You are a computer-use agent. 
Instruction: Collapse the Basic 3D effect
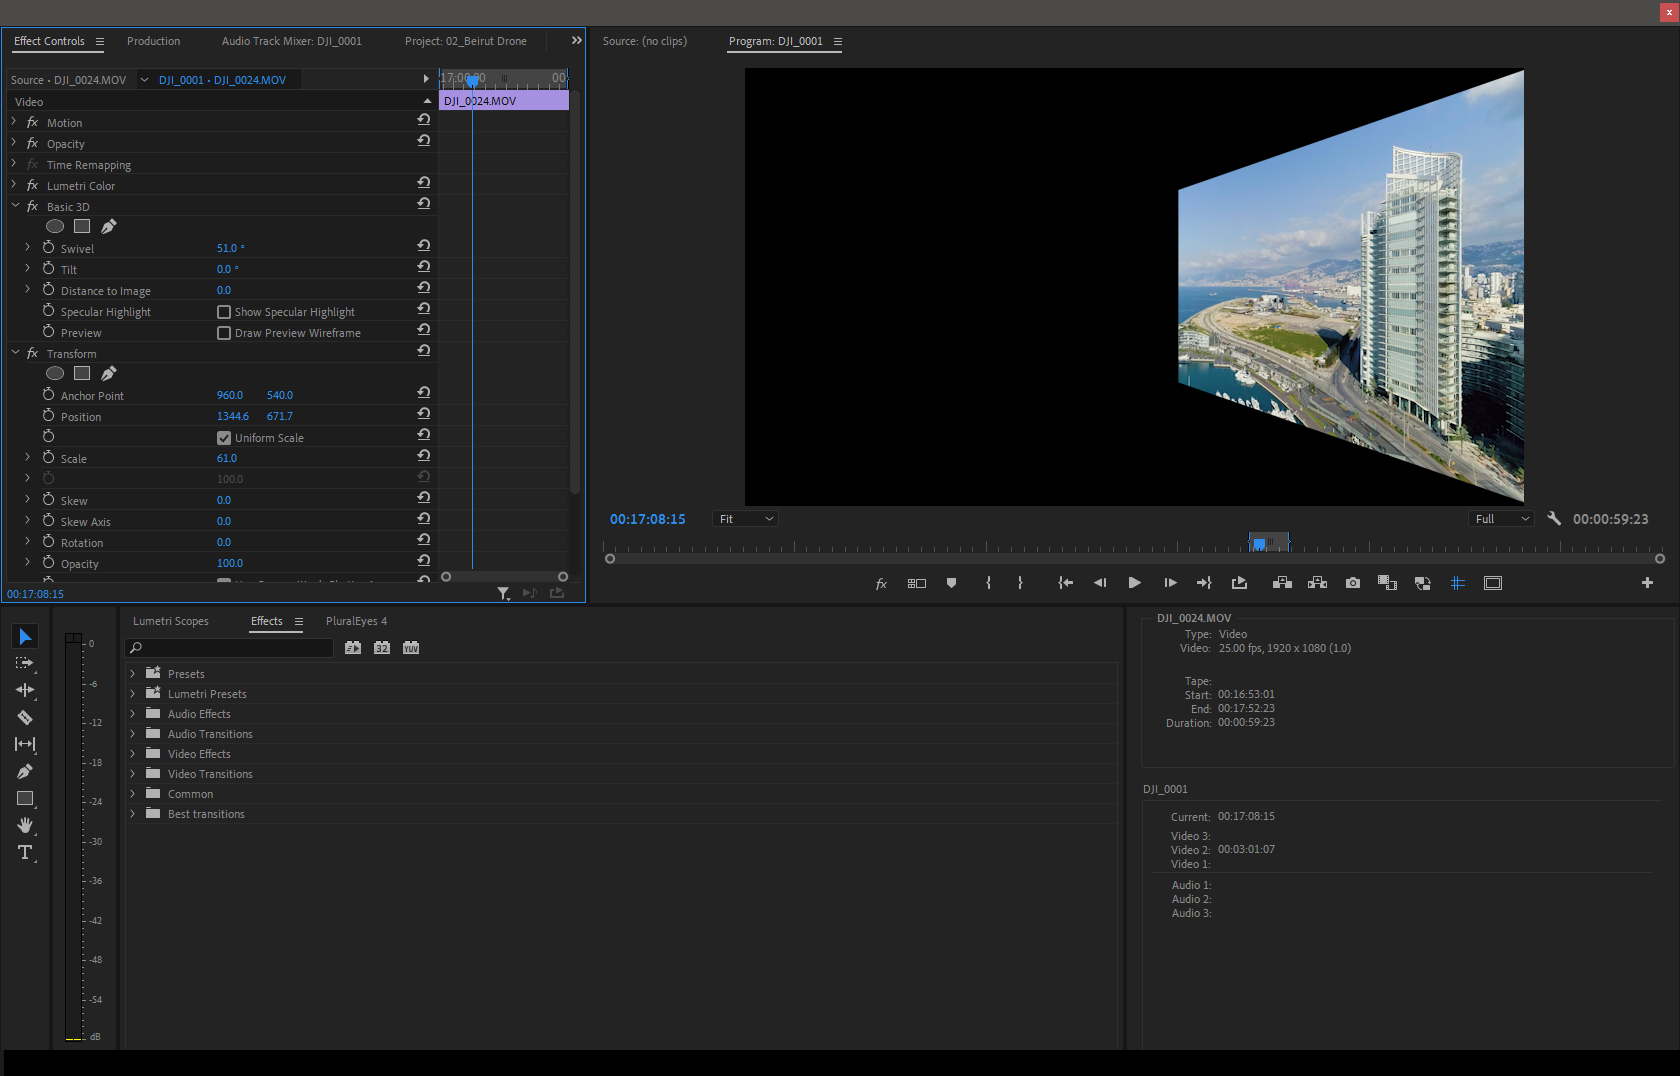(15, 206)
